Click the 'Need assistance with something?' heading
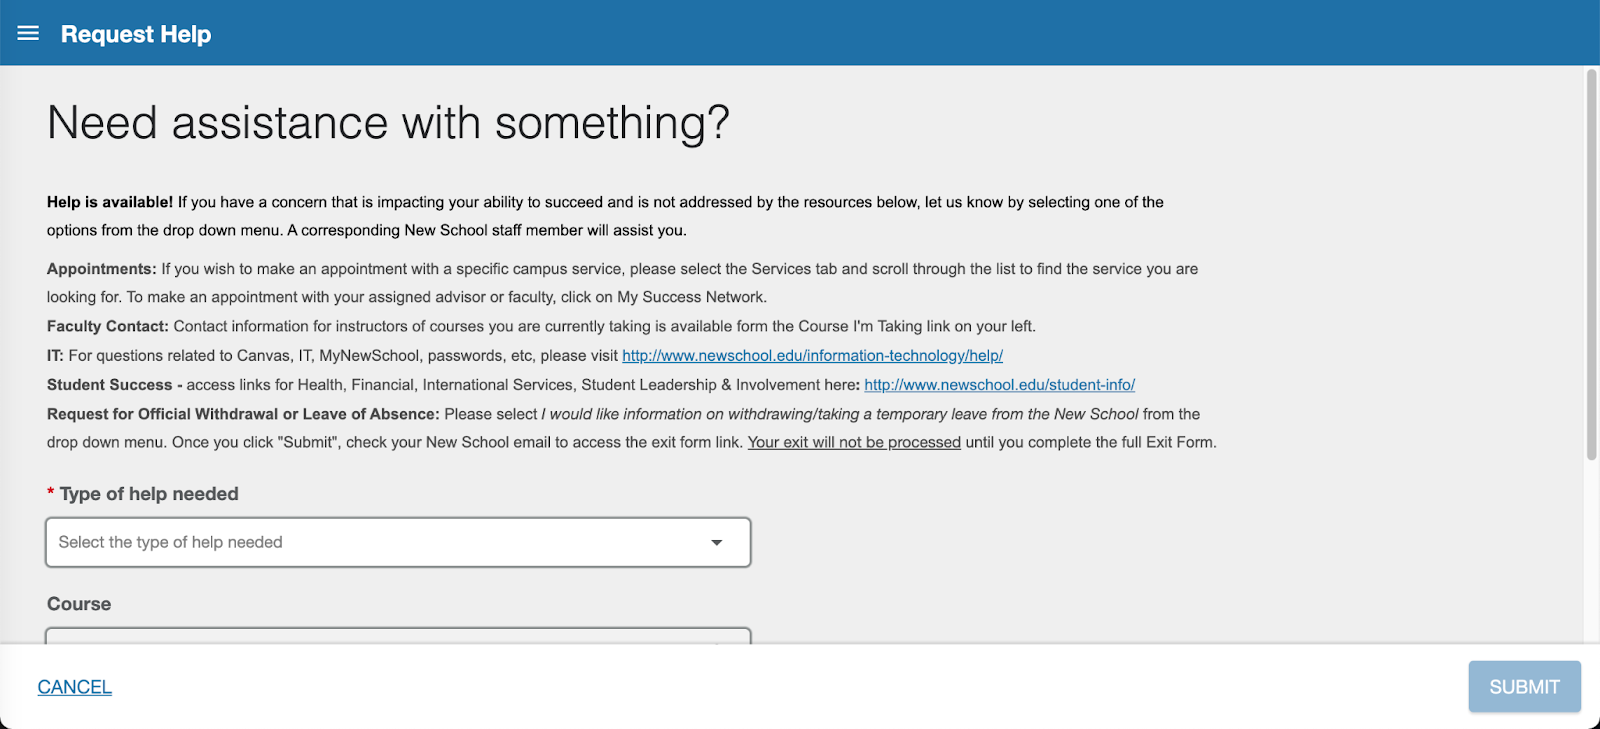 point(388,123)
